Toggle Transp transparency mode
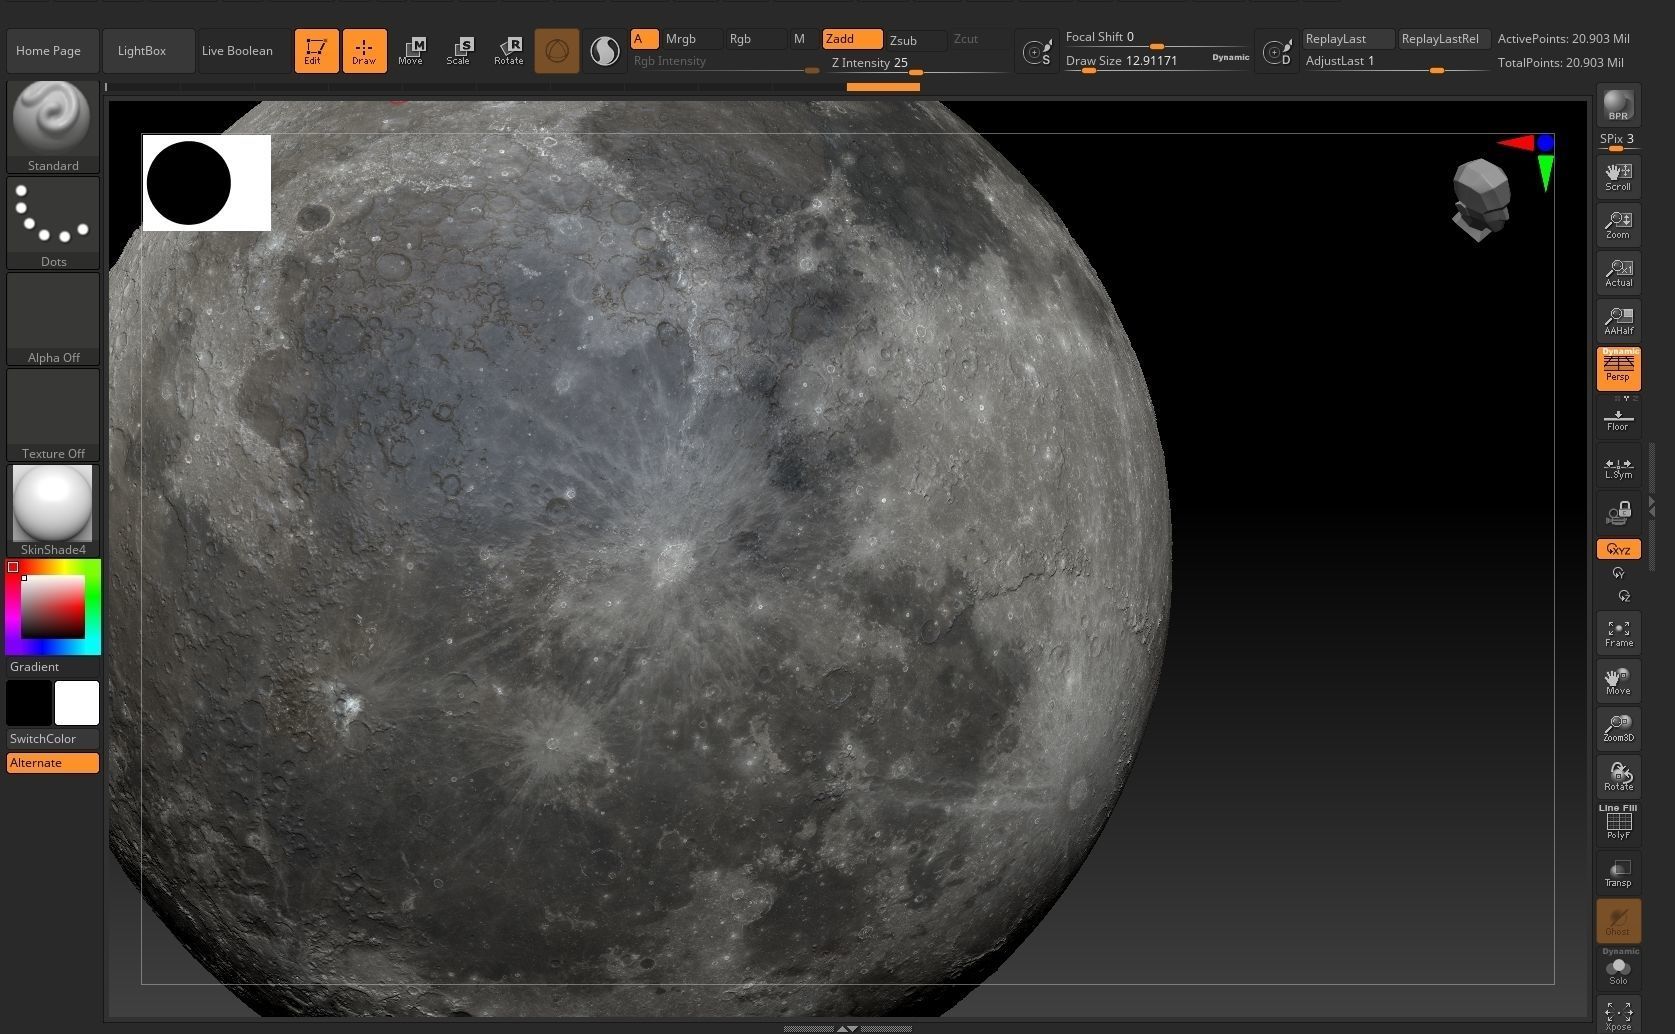The image size is (1675, 1034). coord(1618,873)
